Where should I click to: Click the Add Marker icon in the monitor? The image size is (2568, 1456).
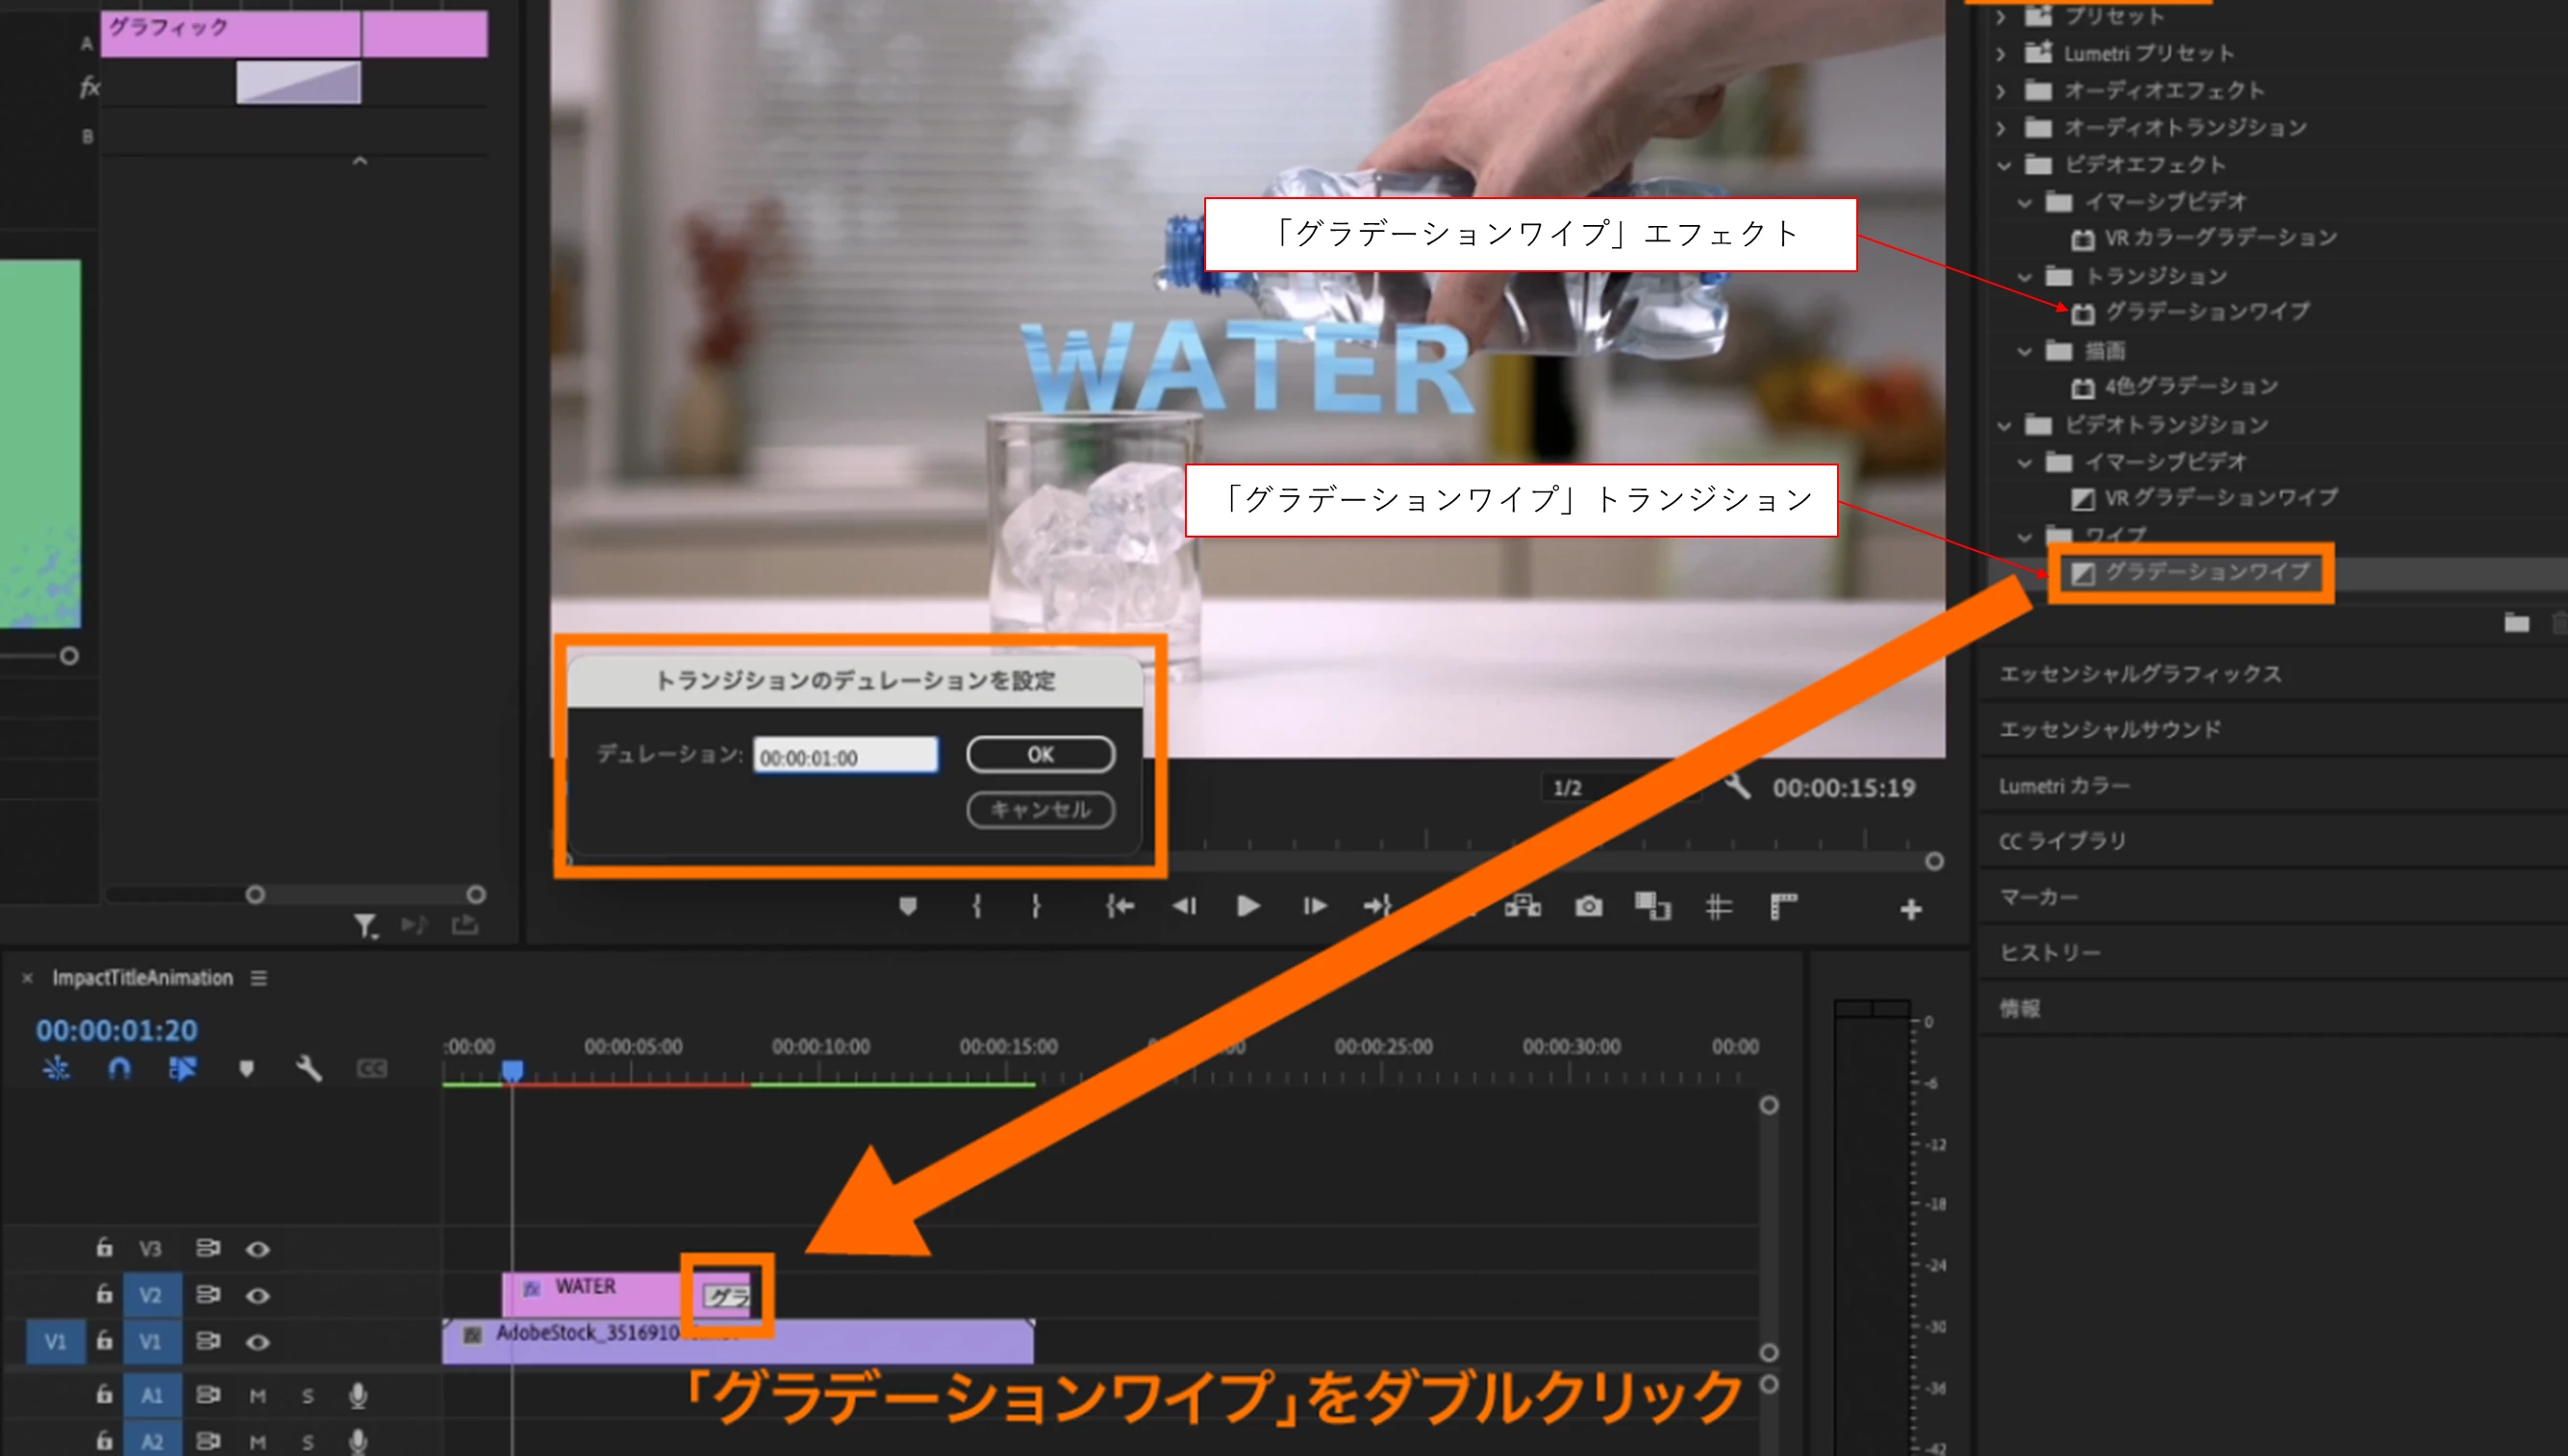click(908, 906)
